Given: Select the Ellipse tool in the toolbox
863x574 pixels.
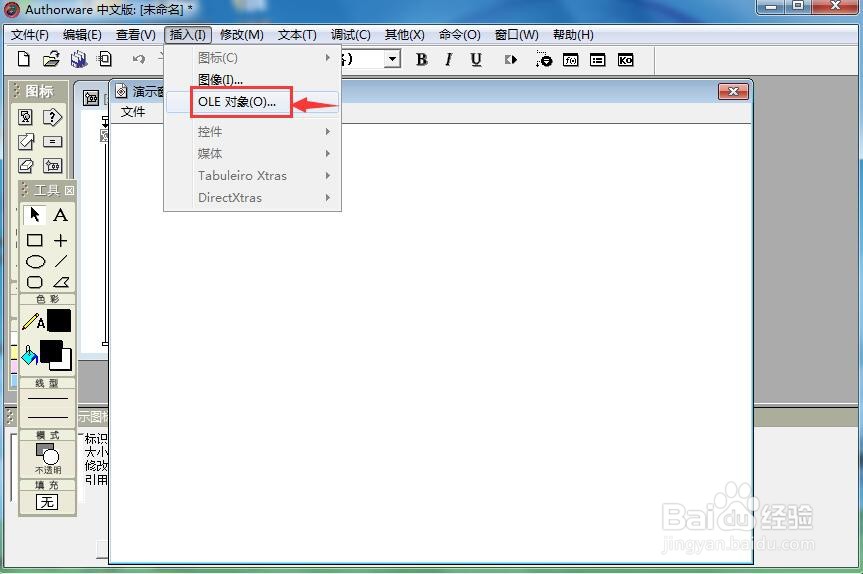Looking at the screenshot, I should click(35, 261).
